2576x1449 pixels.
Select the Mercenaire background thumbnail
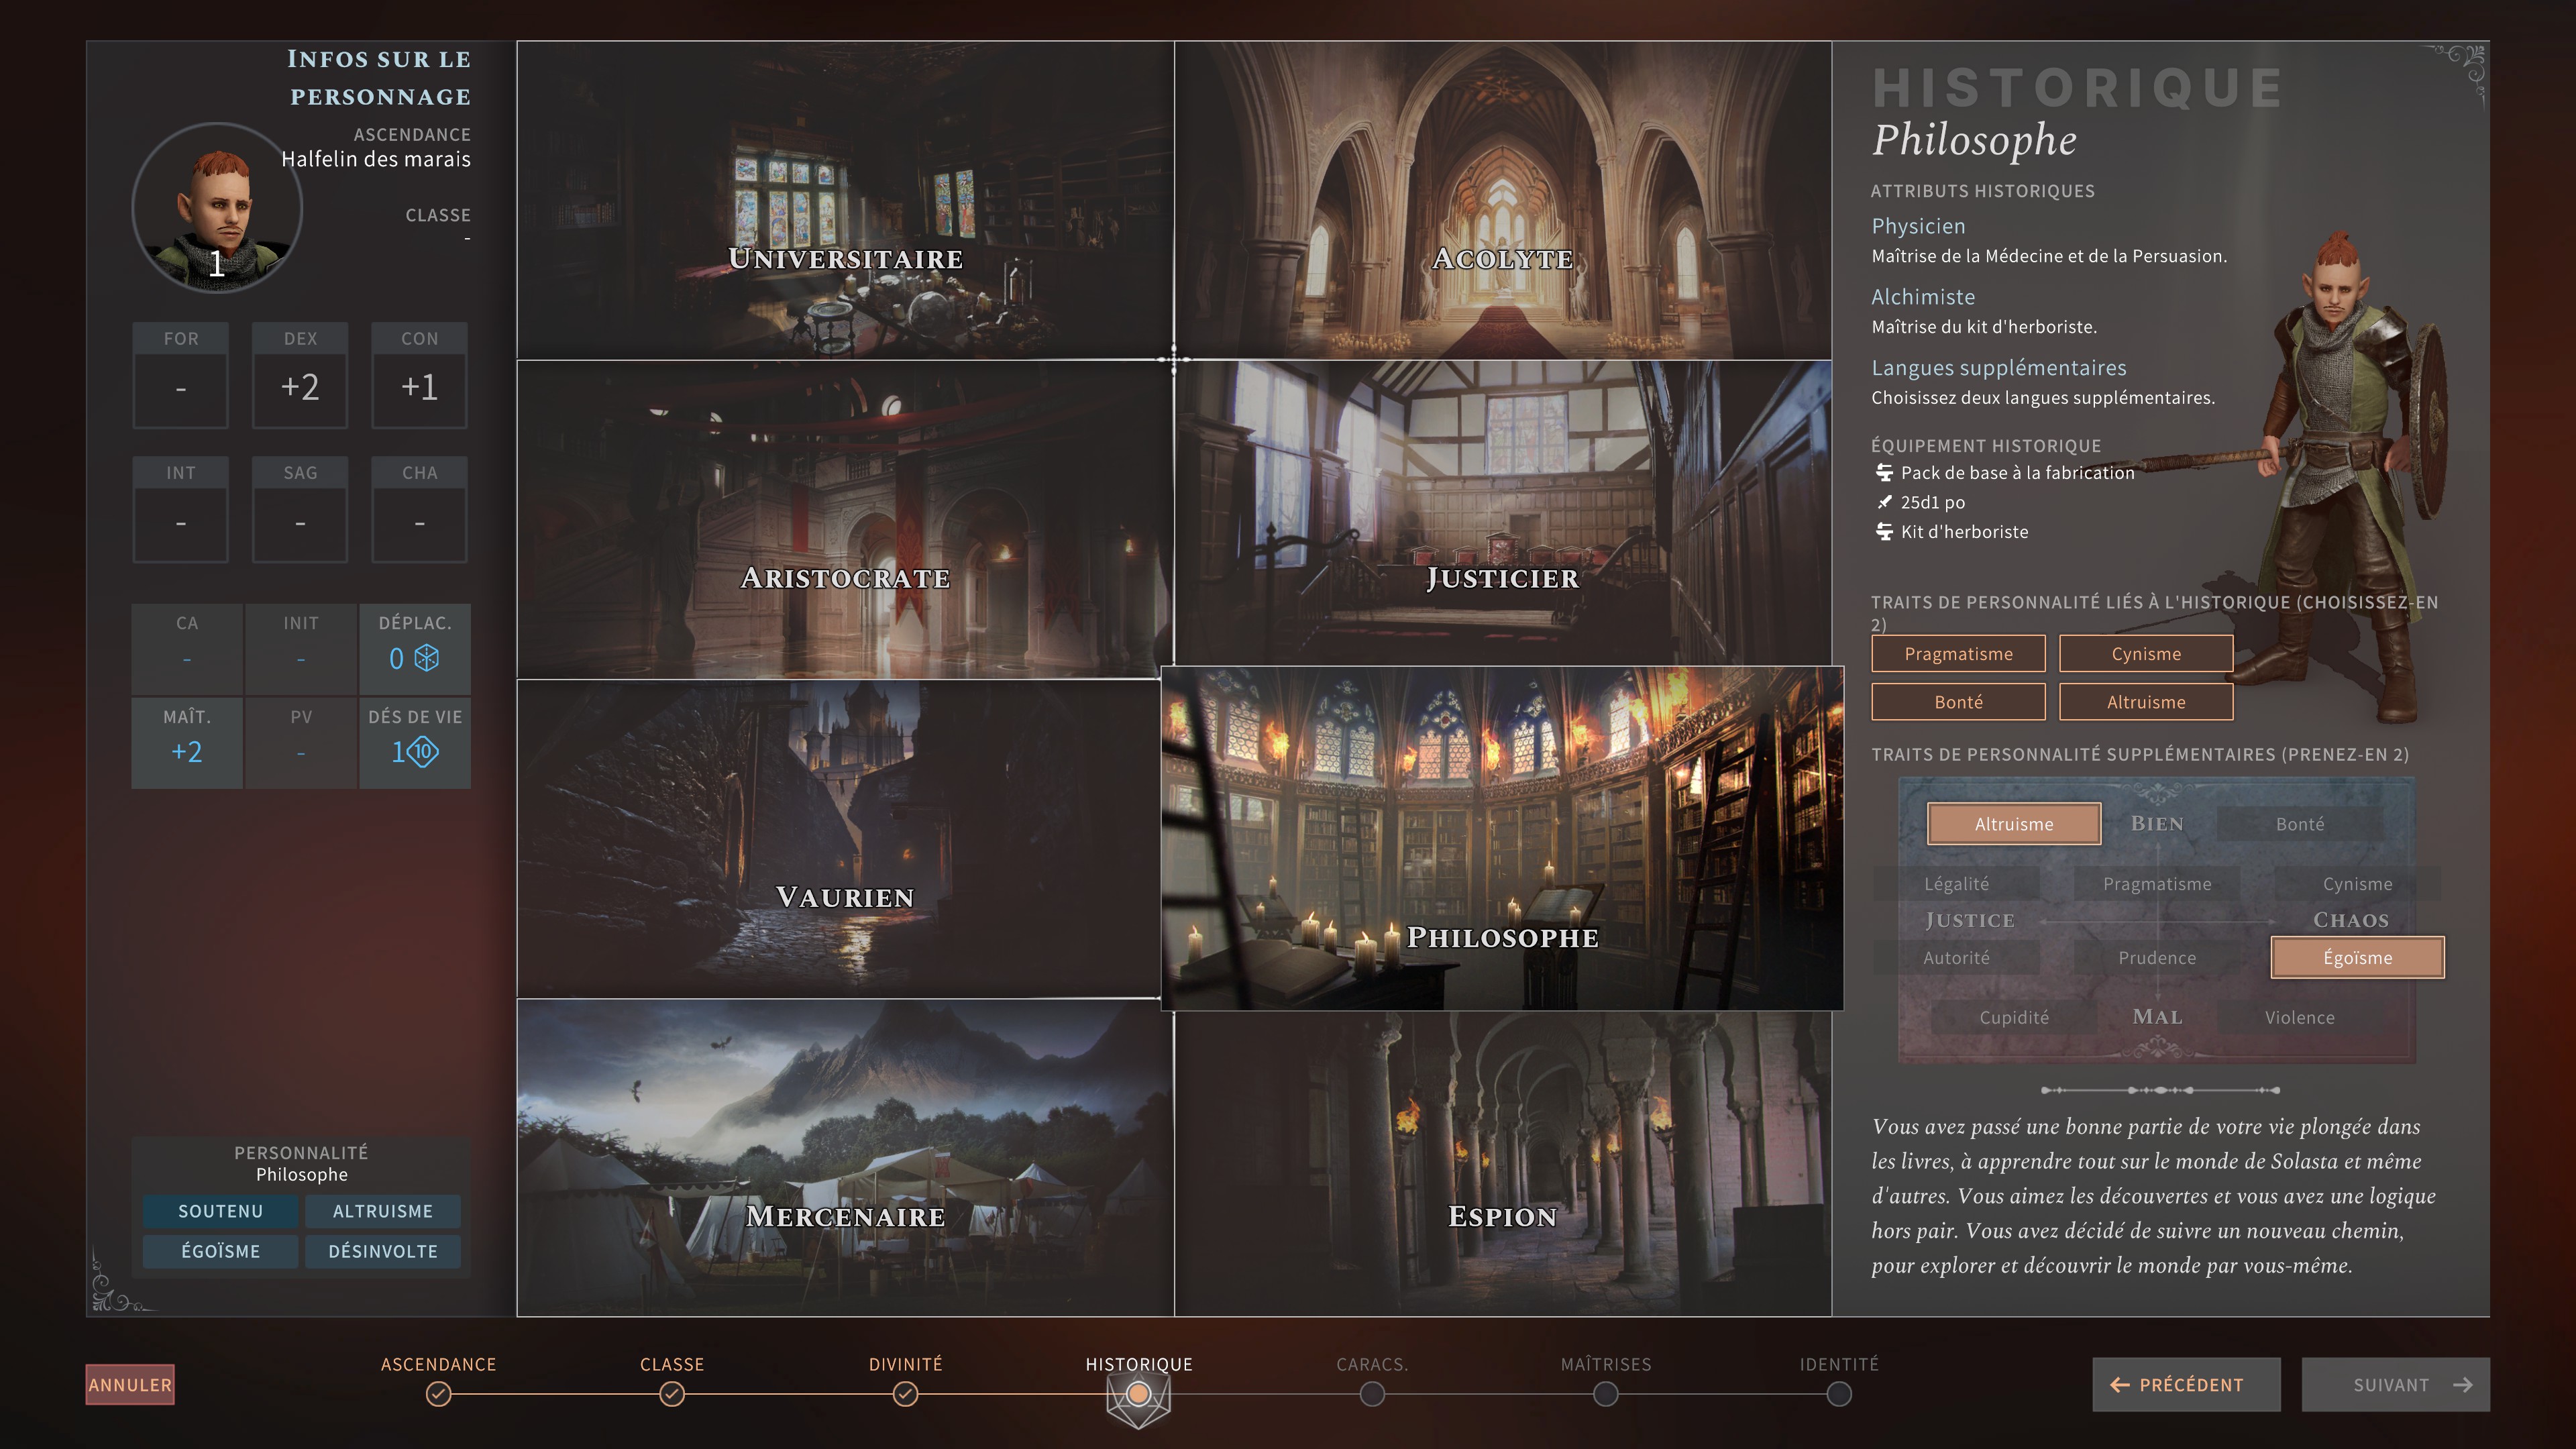pos(845,1160)
